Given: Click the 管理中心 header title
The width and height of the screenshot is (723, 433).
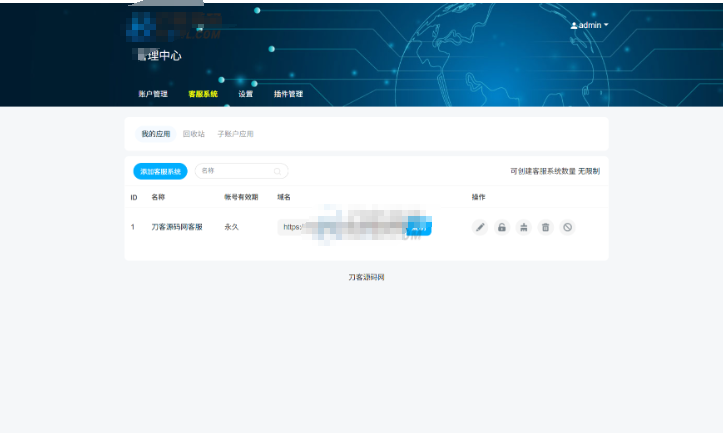Looking at the screenshot, I should click(x=159, y=55).
